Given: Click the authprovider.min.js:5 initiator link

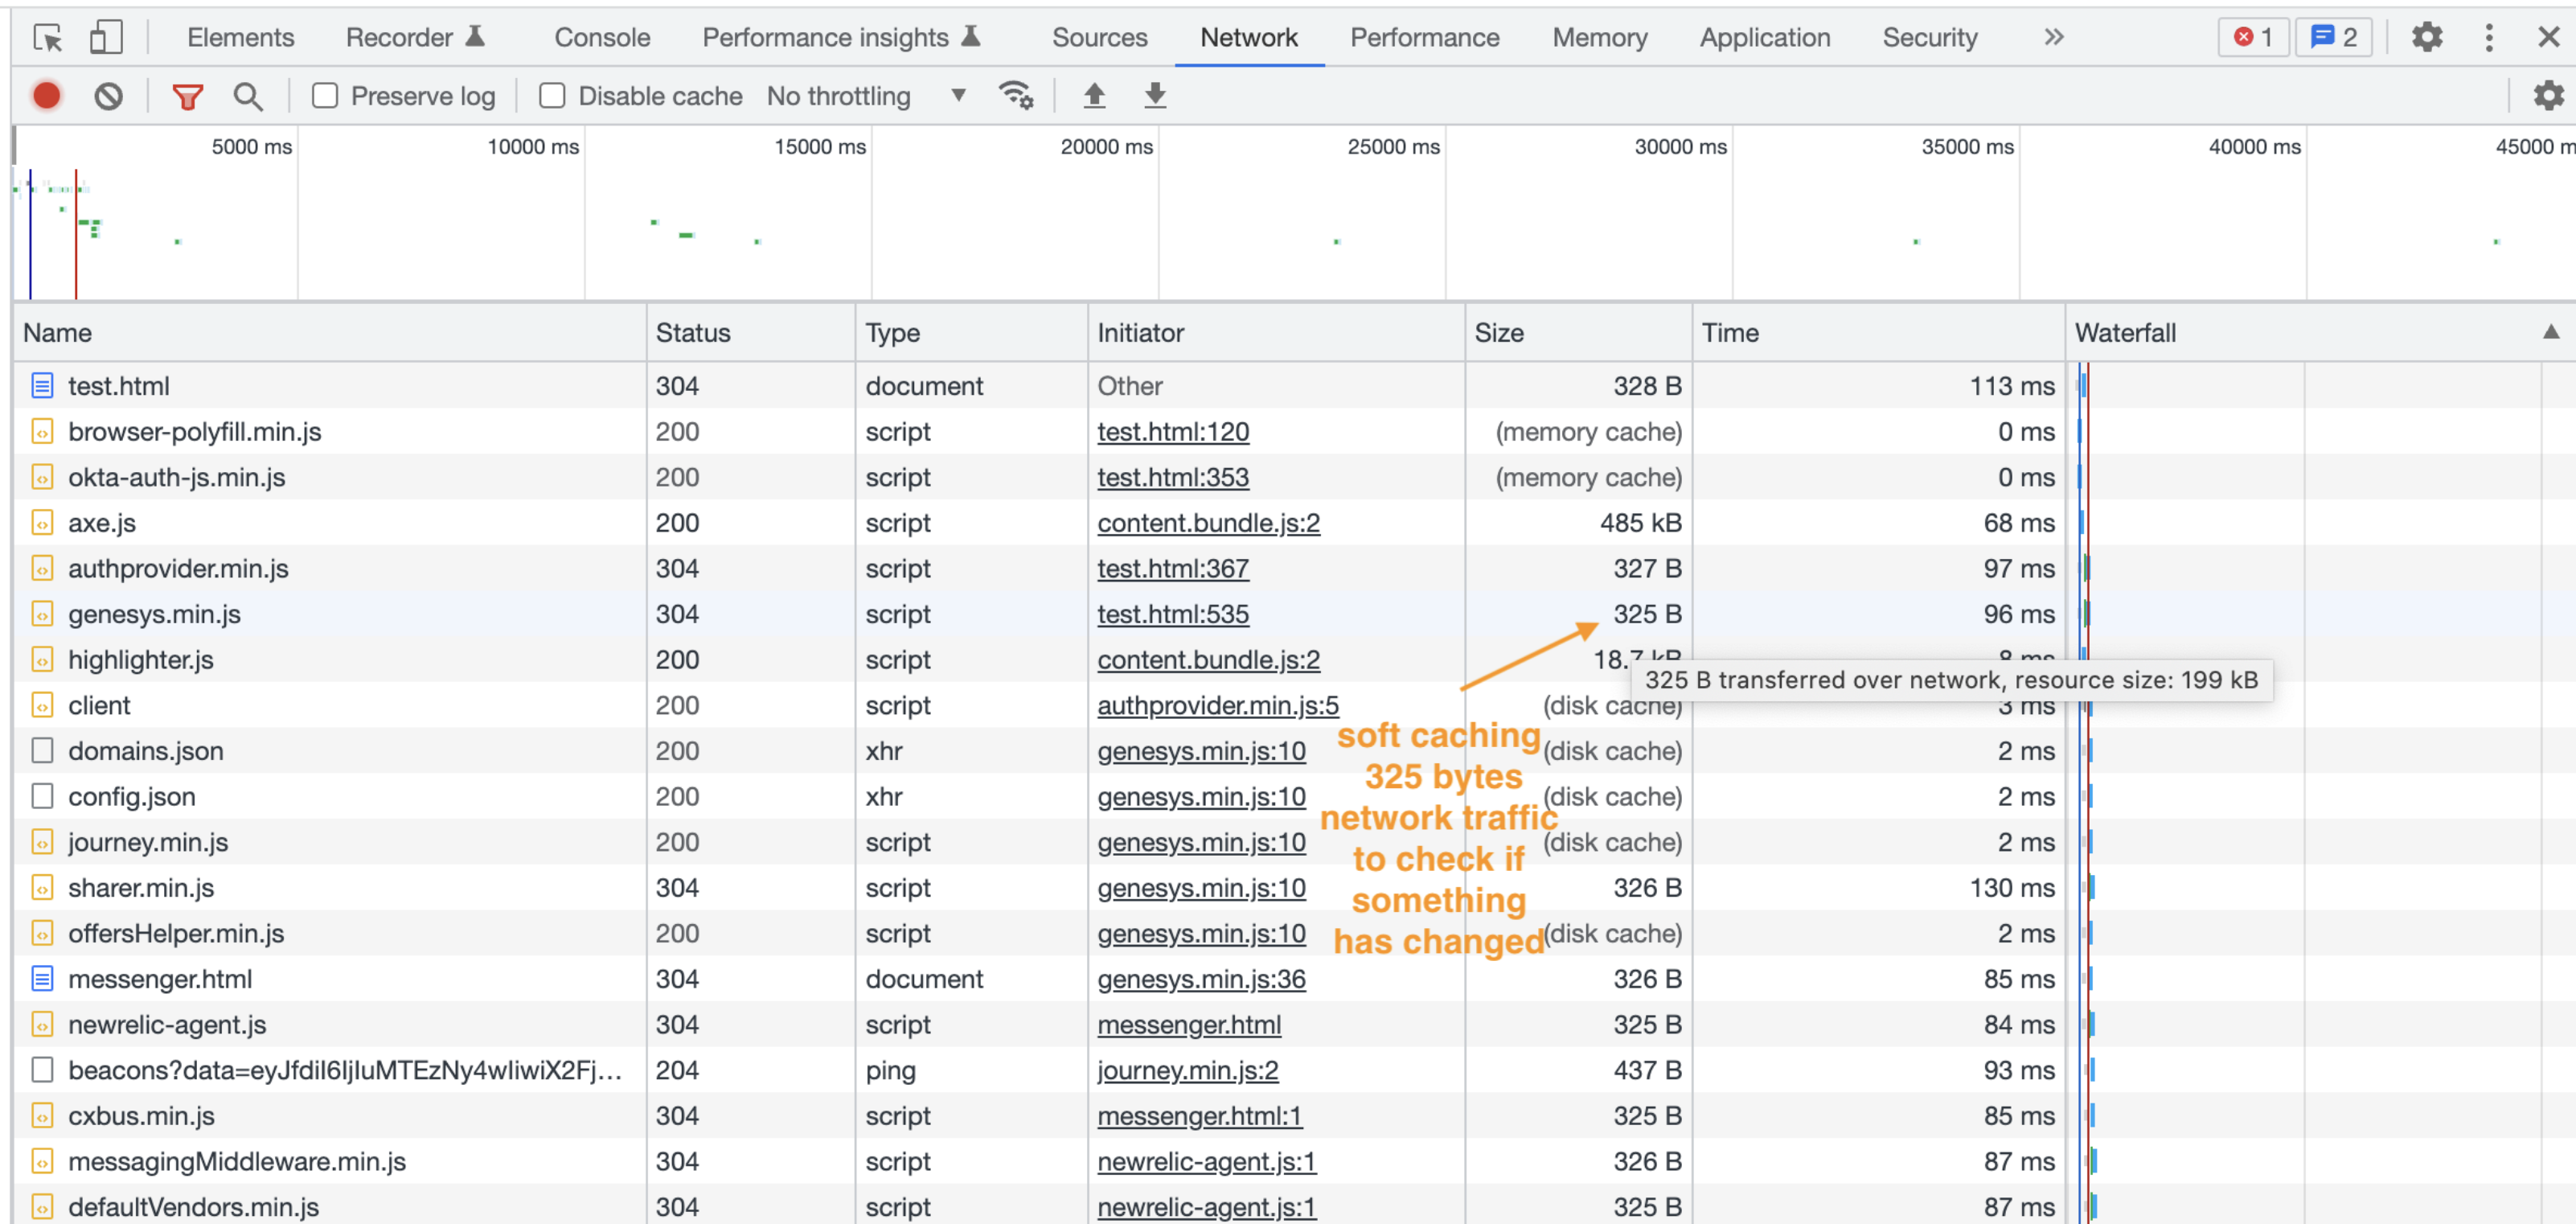Looking at the screenshot, I should (x=1217, y=705).
